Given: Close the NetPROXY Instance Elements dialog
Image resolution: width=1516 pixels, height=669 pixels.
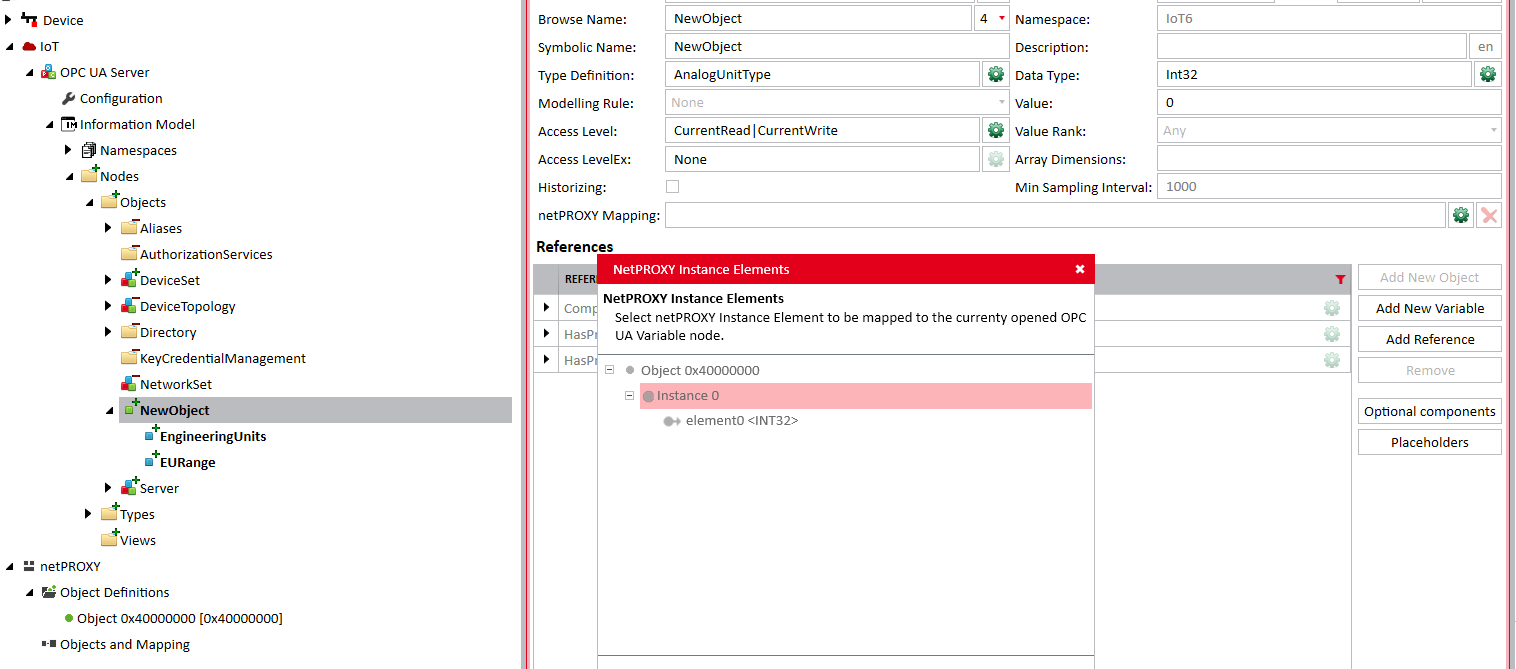Looking at the screenshot, I should click(1080, 269).
